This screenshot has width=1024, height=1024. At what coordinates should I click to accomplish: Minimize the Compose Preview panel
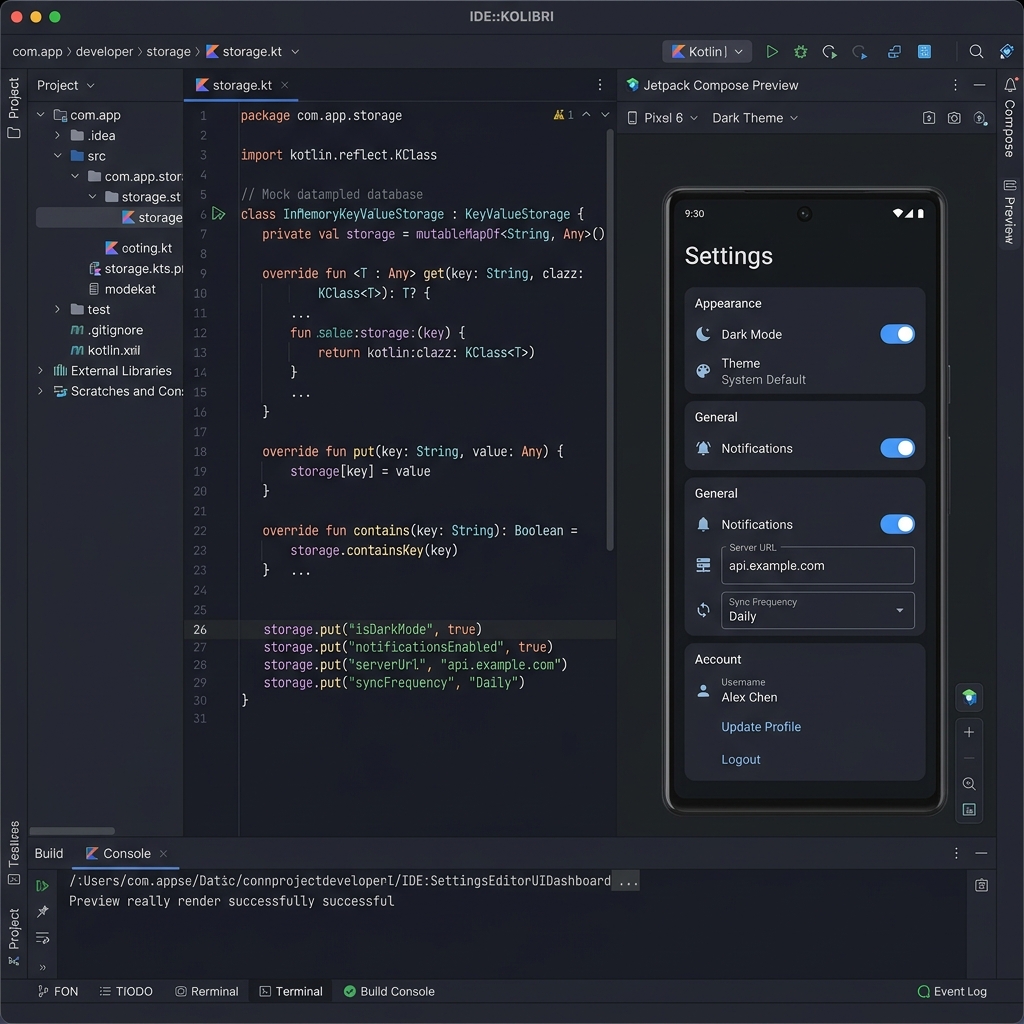pos(979,85)
